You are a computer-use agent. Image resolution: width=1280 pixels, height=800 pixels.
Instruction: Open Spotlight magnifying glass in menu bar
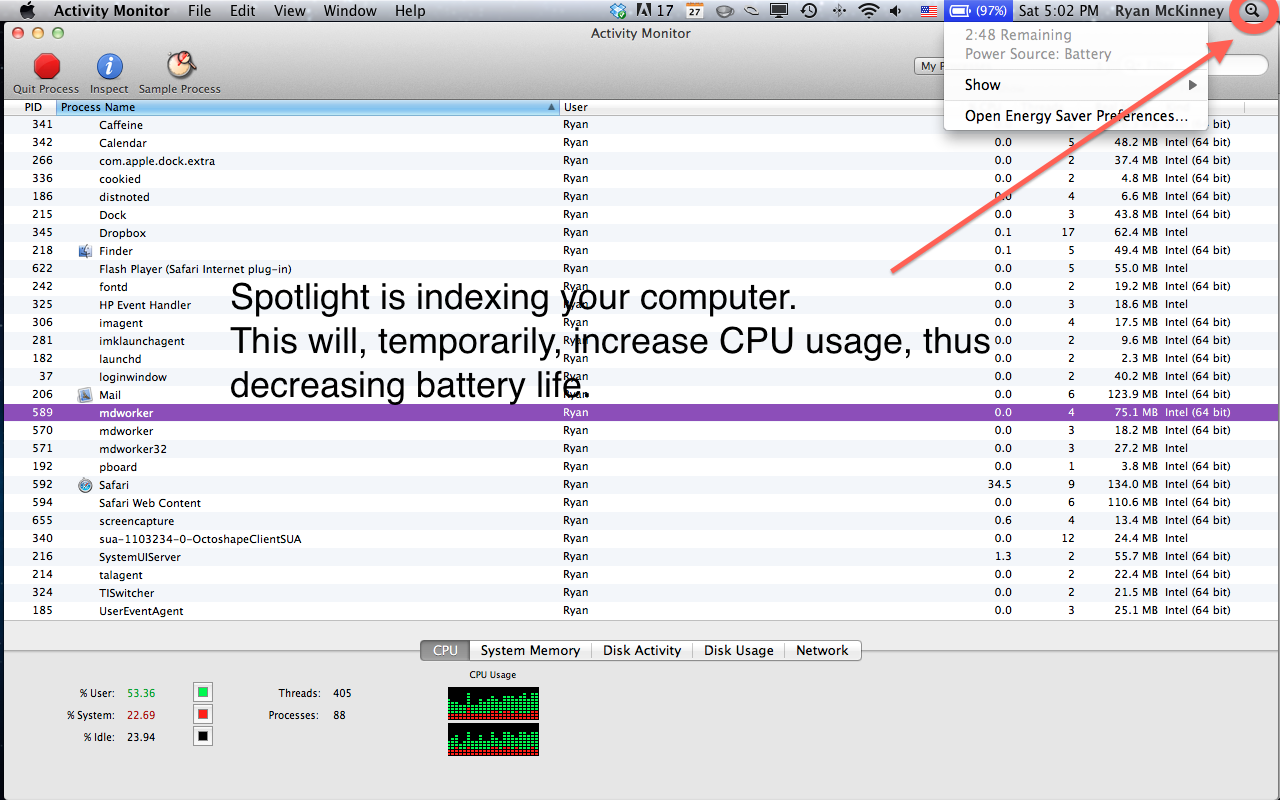pos(1253,11)
